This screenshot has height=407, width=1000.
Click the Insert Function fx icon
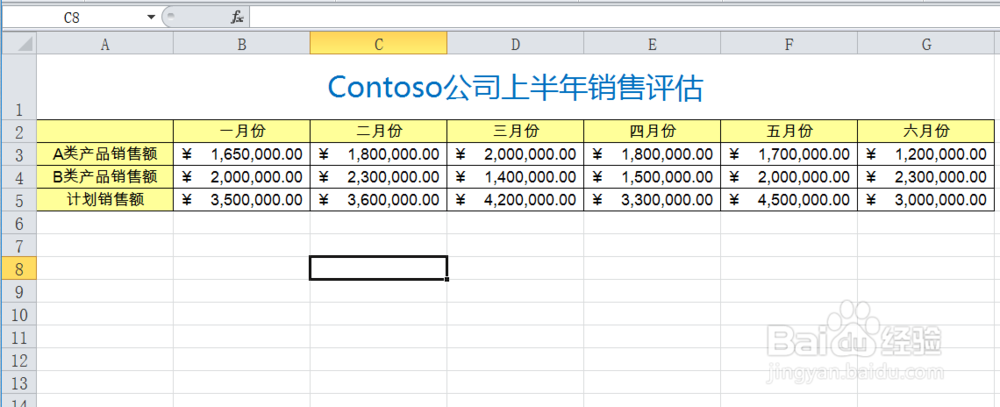coord(237,17)
